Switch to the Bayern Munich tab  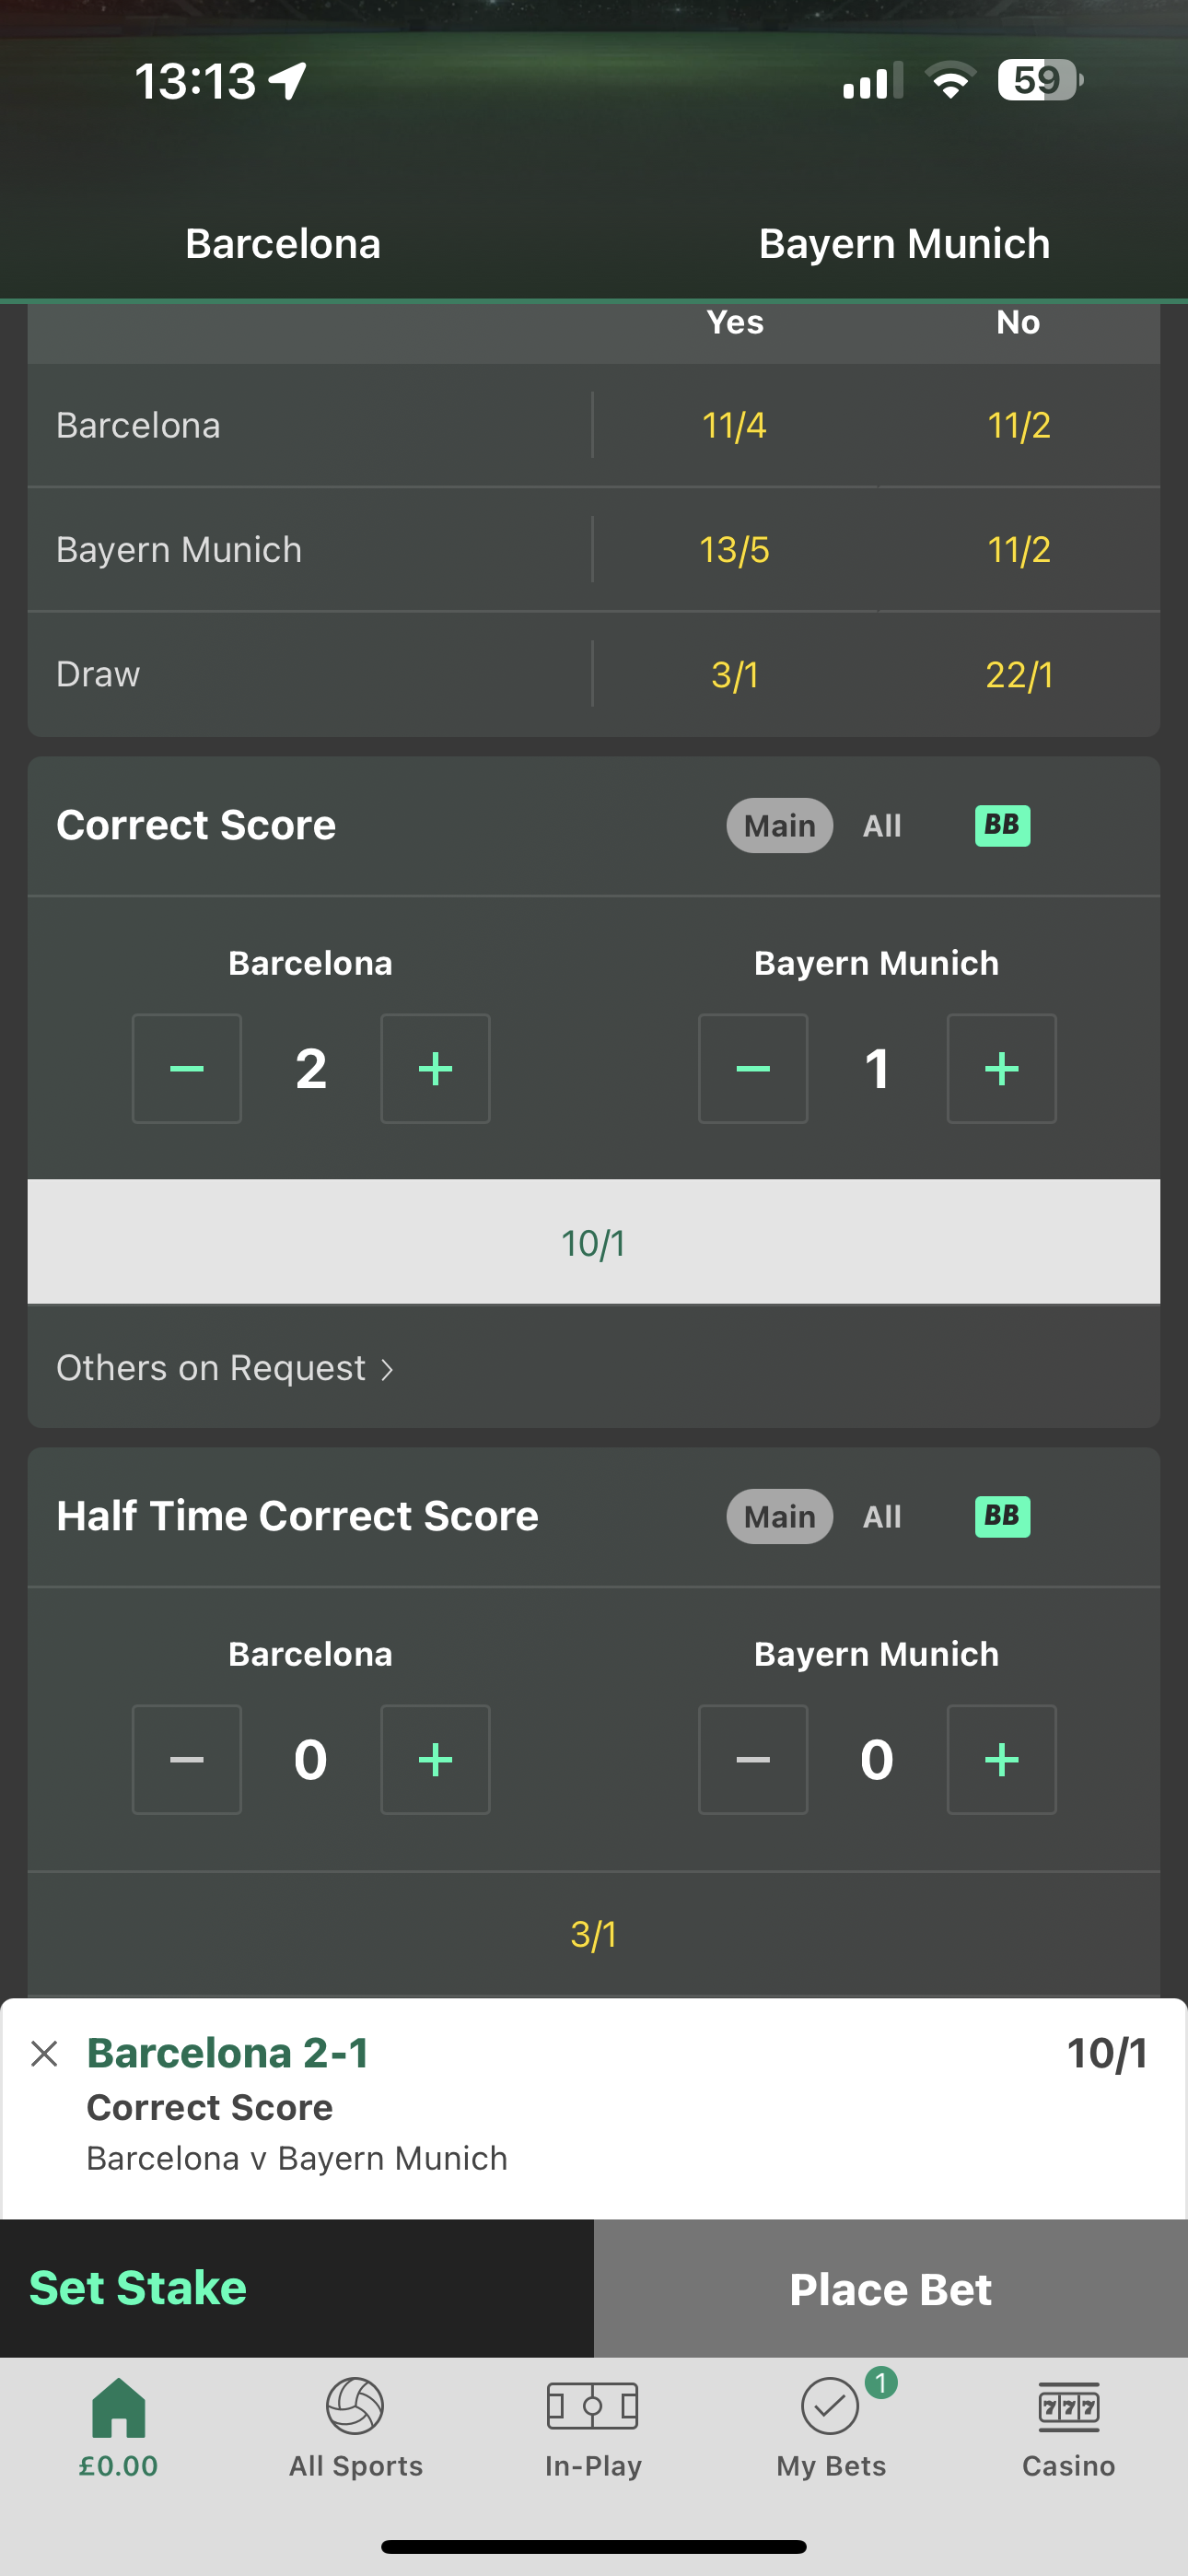[x=904, y=243]
